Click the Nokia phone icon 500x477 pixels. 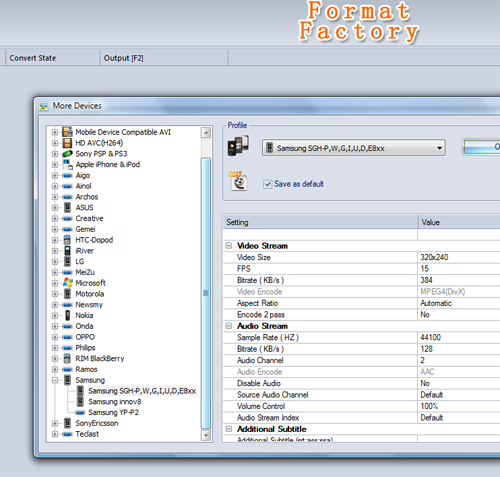pyautogui.click(x=67, y=315)
